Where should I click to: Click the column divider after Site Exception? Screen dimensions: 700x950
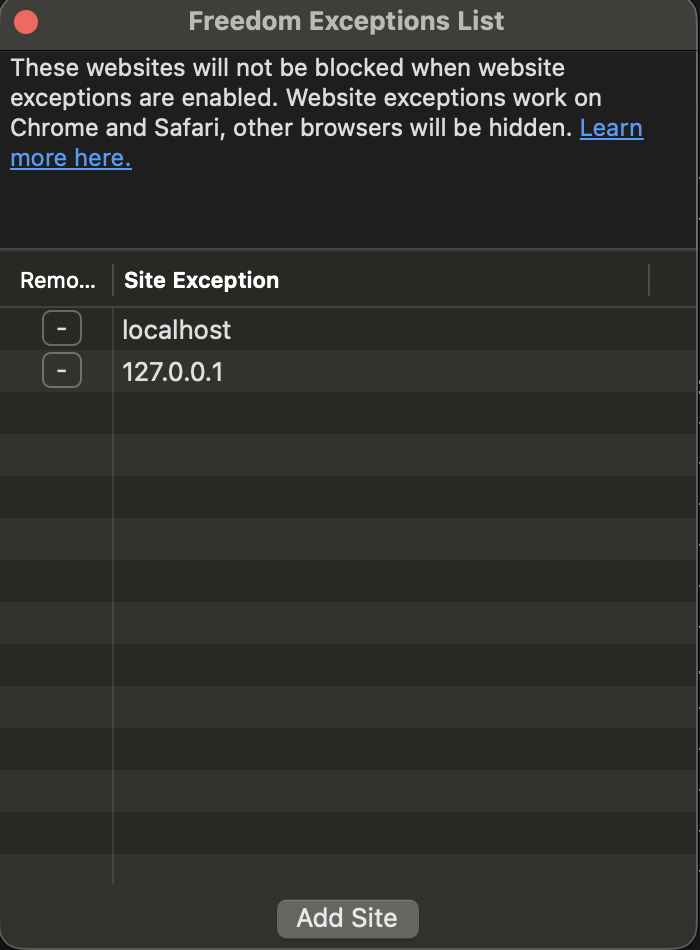click(x=648, y=280)
